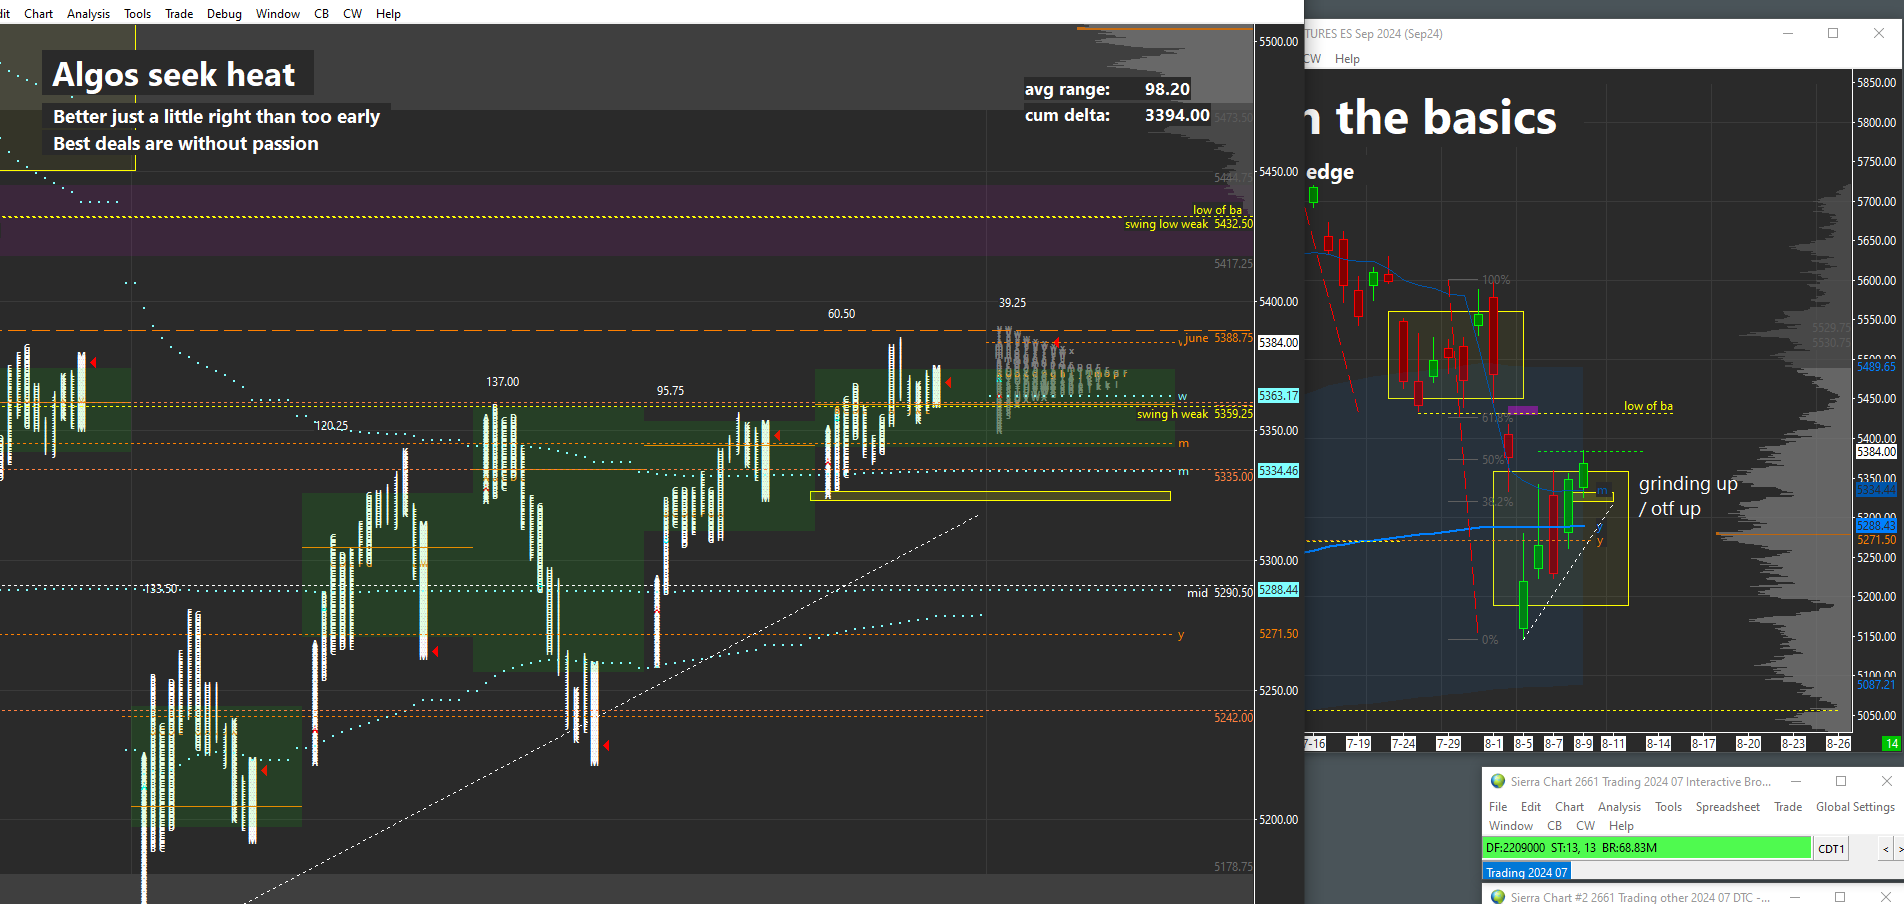Click the 5271.50 price label on left chart scale
1904x904 pixels.
(1278, 634)
